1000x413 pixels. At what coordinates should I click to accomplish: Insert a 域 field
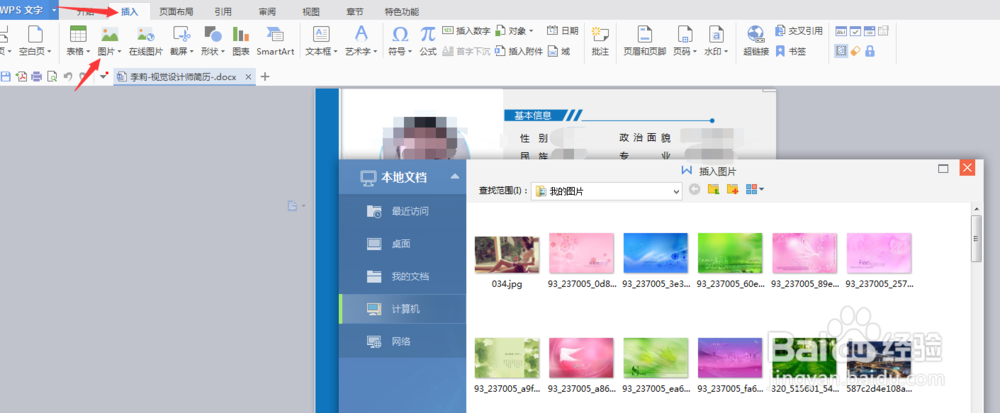click(559, 52)
